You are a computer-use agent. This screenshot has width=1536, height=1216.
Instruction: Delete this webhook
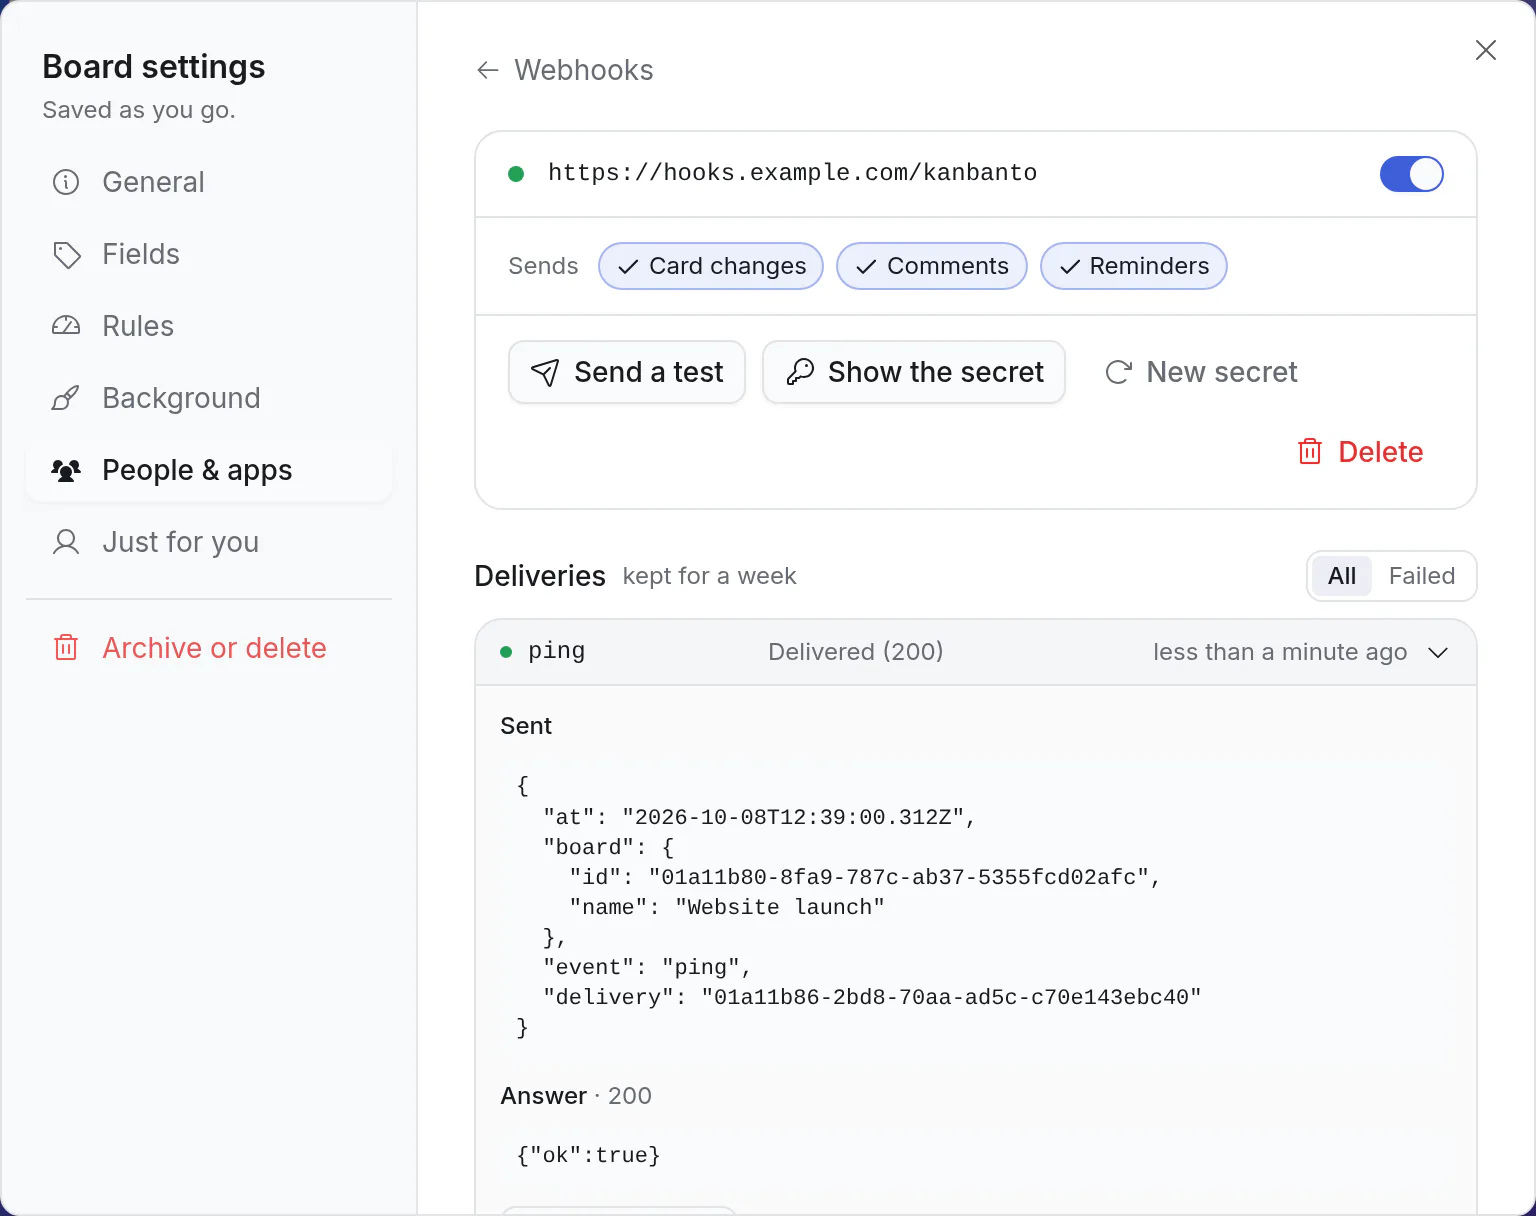click(x=1360, y=452)
